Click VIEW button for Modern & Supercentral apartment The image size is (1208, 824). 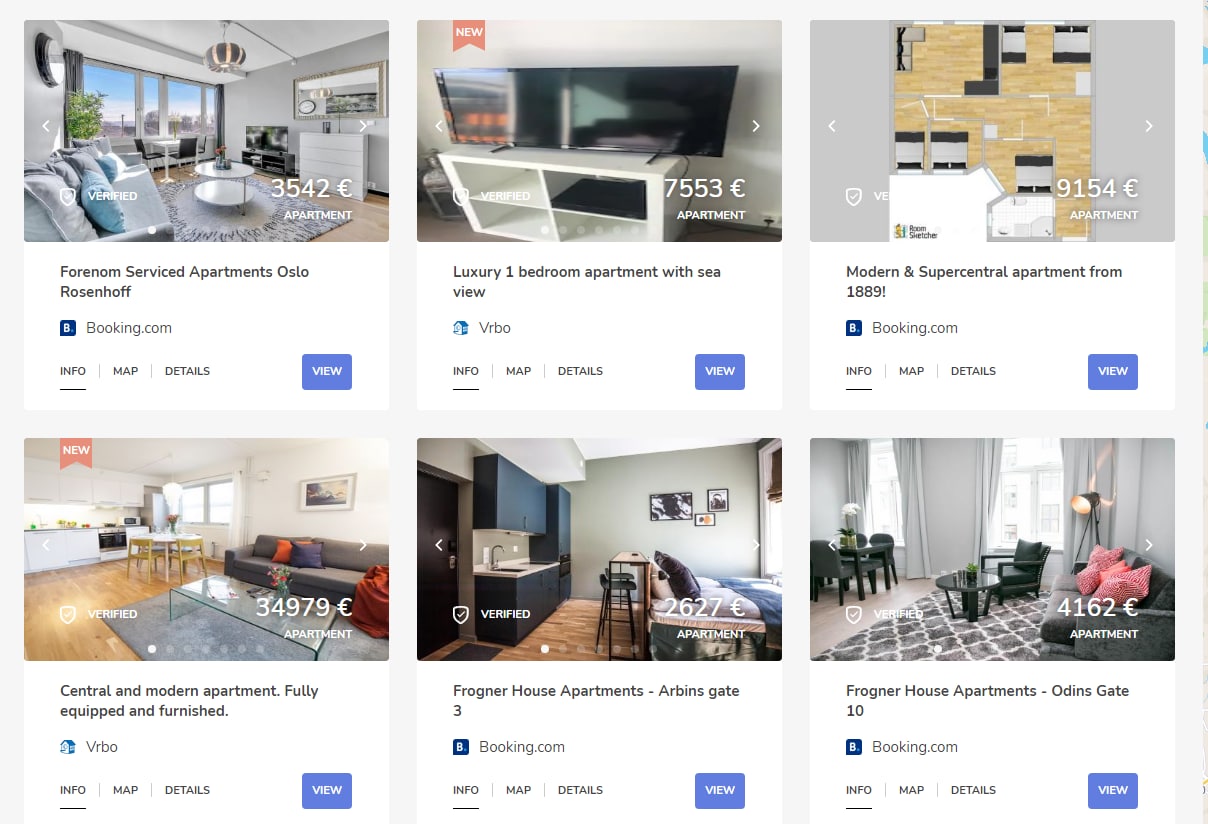pos(1113,371)
